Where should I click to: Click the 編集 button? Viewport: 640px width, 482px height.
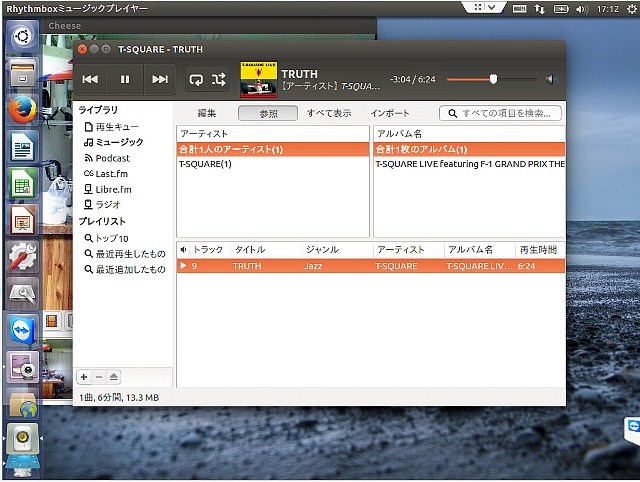[x=207, y=113]
